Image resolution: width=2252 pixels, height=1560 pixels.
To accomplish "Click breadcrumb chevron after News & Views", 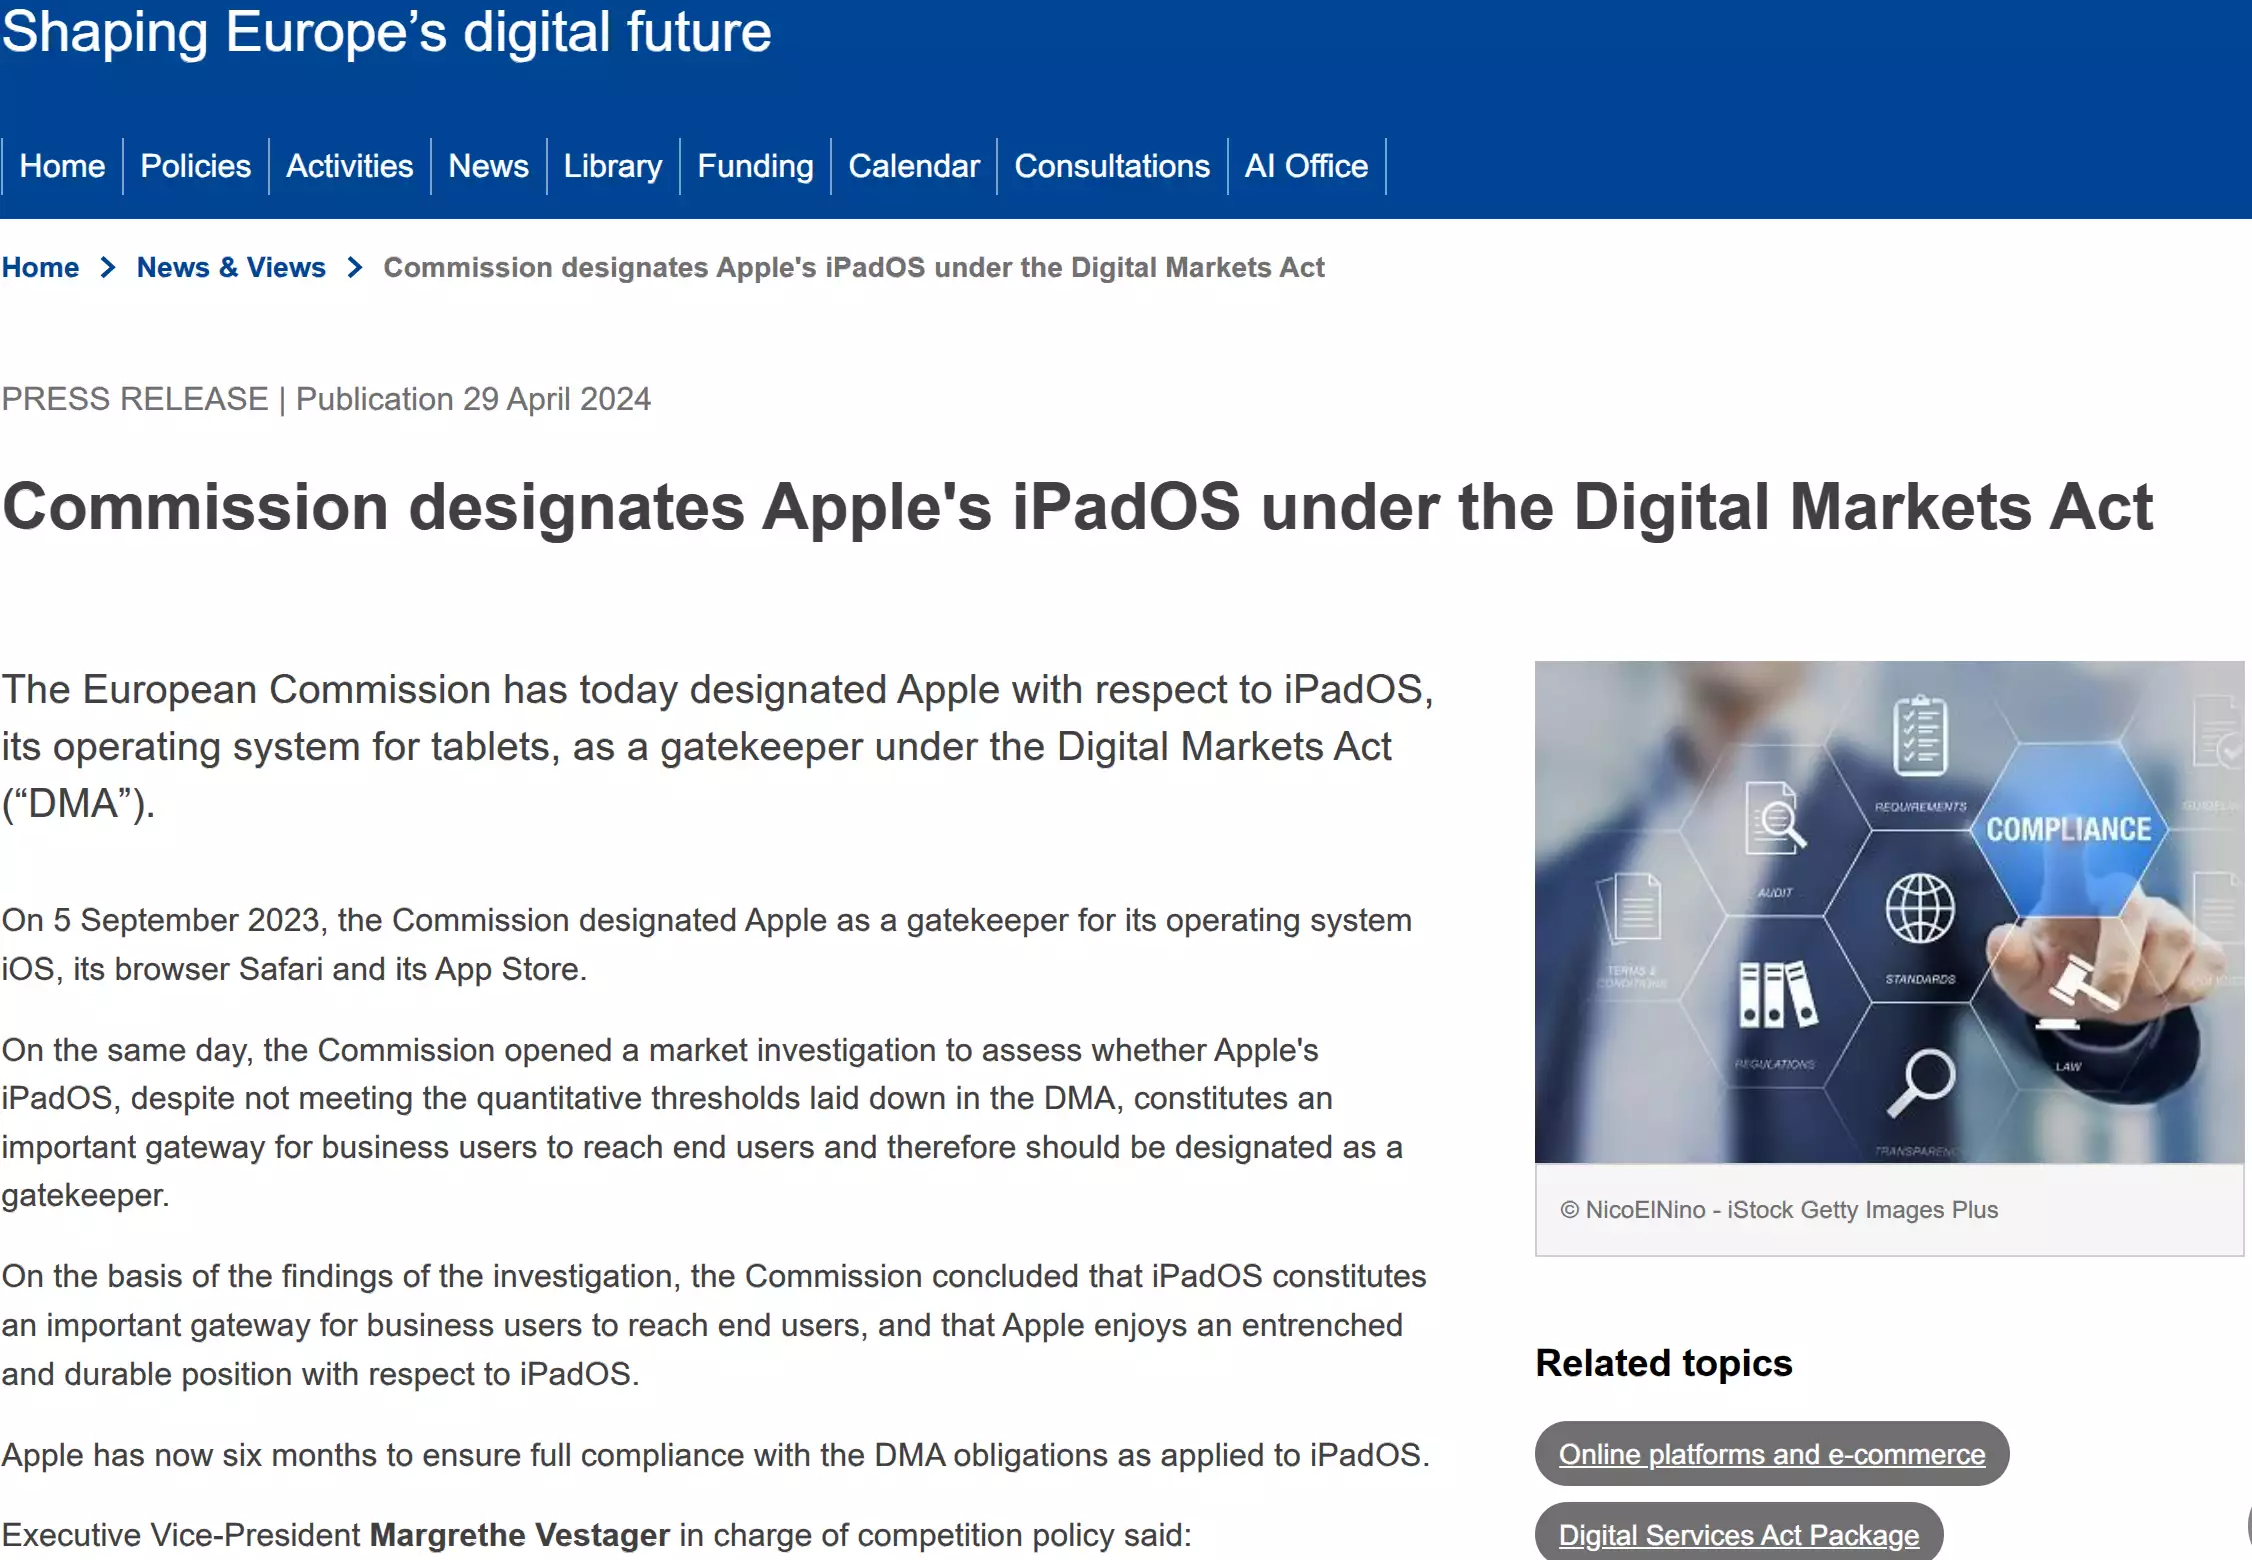I will [x=355, y=268].
